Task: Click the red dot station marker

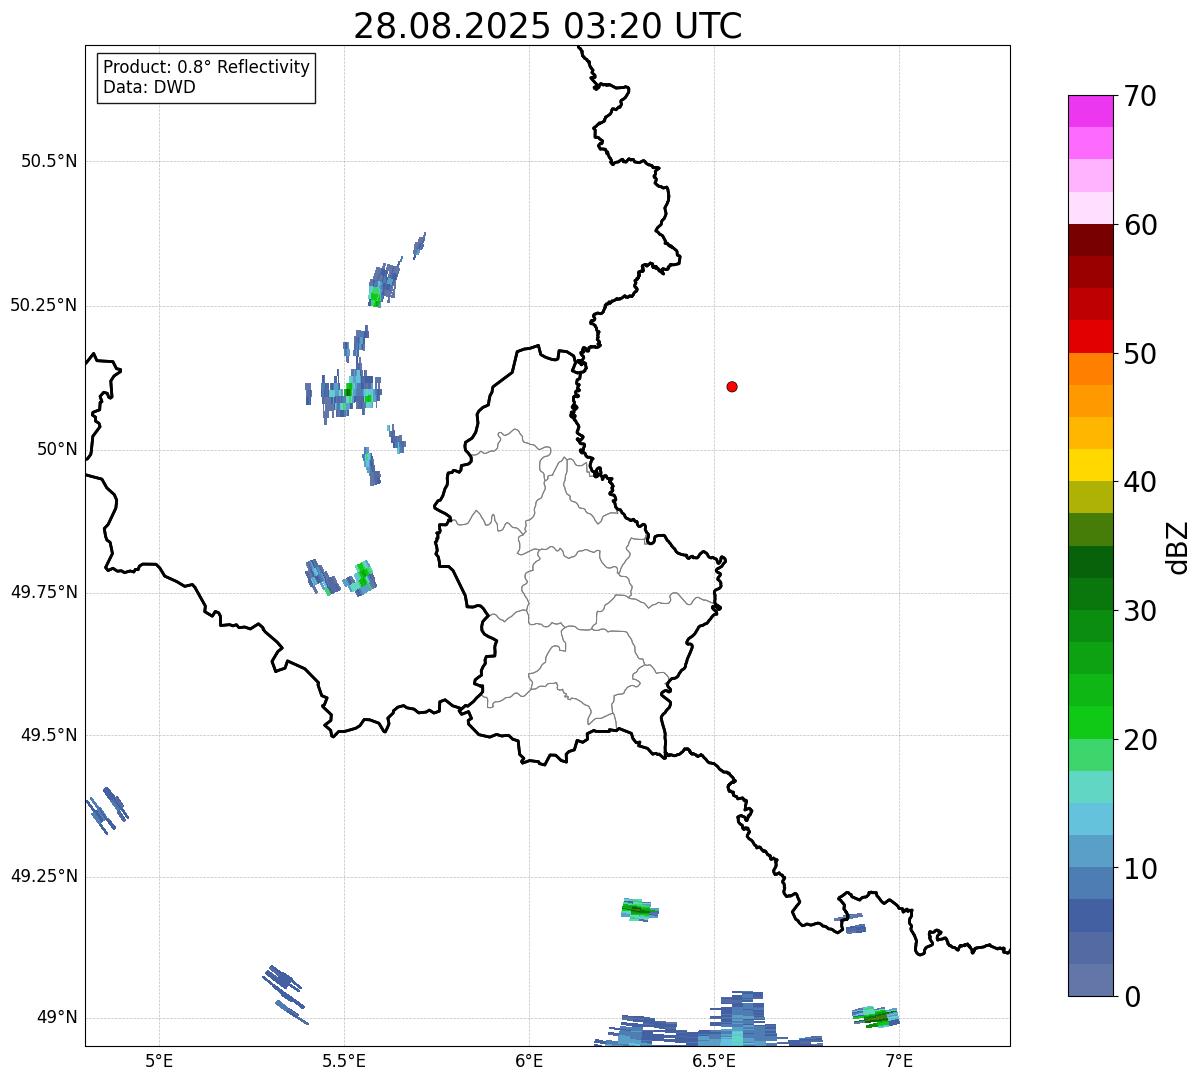Action: (x=732, y=386)
